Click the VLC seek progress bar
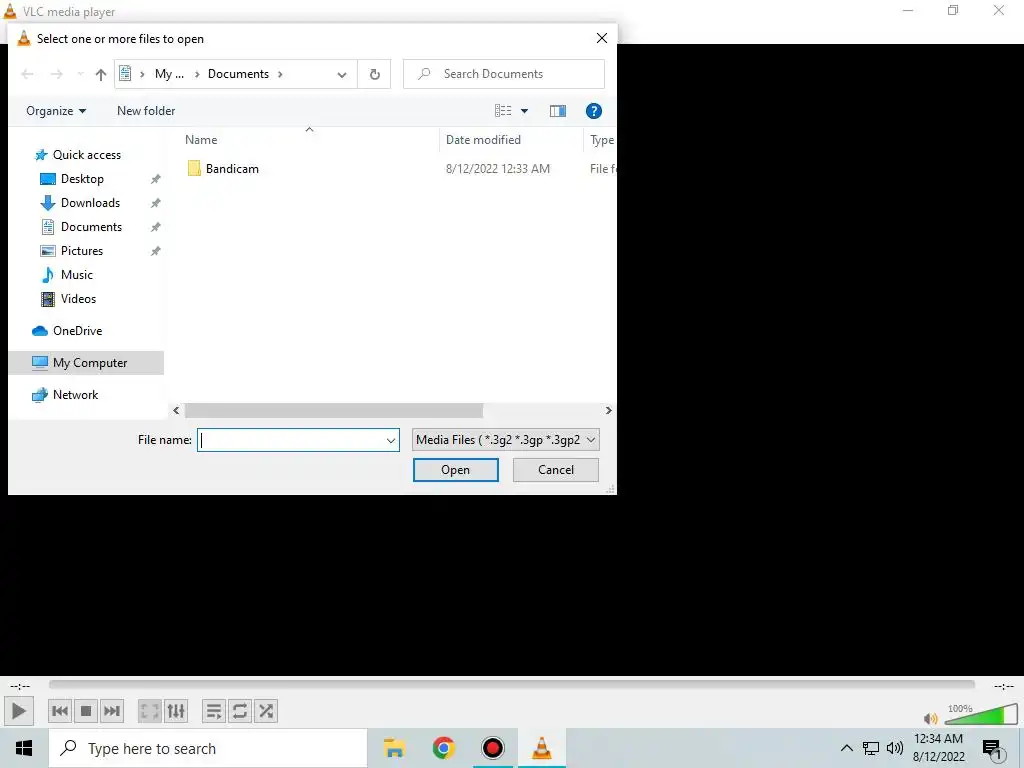Screen dimensions: 1024x768 click(511, 684)
